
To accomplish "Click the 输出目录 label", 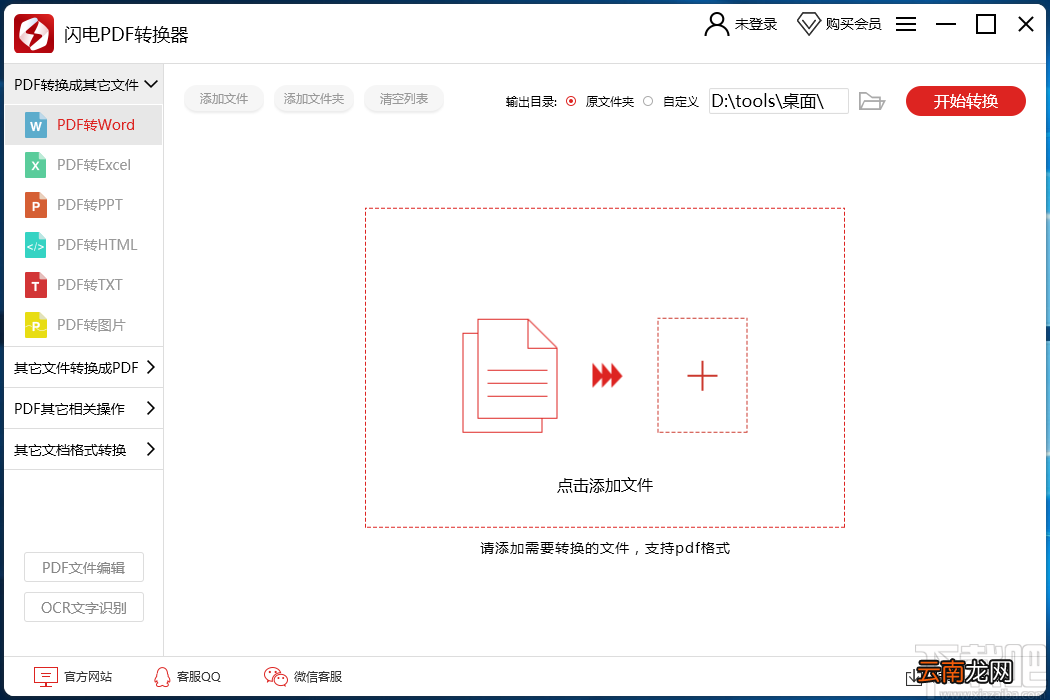I will [x=531, y=102].
